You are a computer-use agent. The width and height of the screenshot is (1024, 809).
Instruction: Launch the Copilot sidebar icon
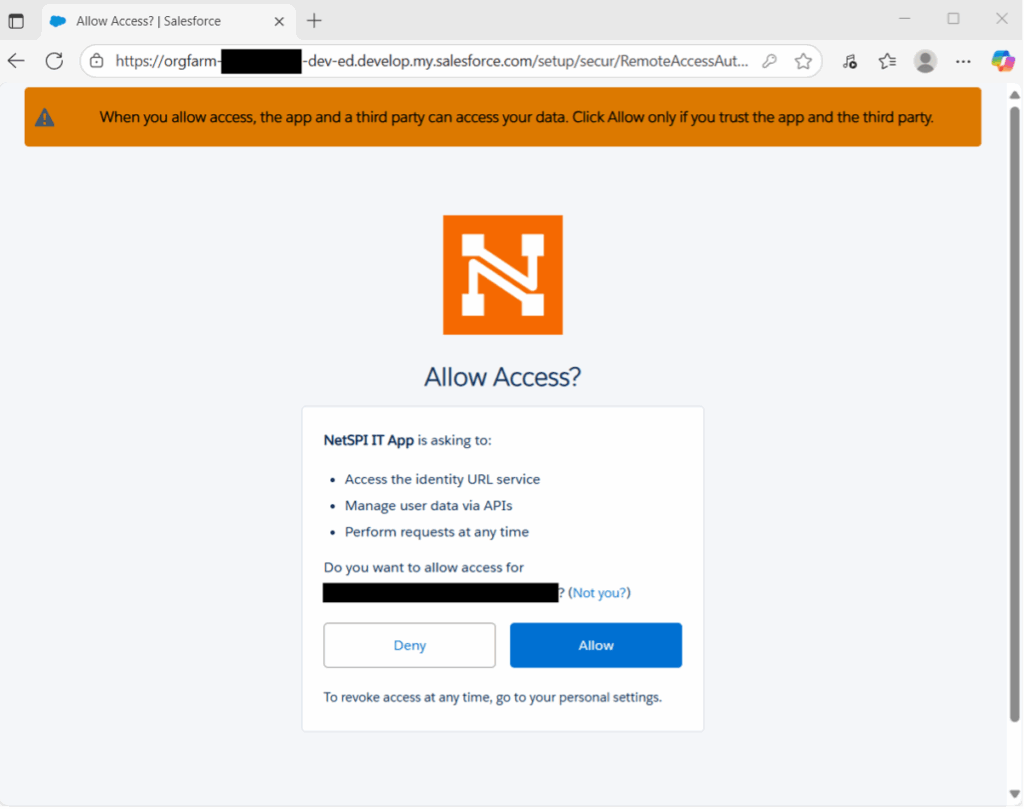pos(1002,61)
